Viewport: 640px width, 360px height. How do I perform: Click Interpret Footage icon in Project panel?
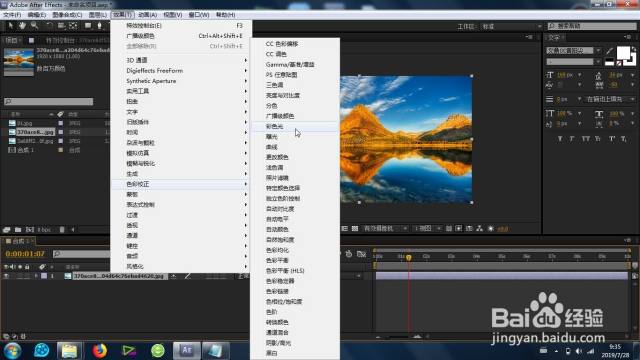point(7,230)
